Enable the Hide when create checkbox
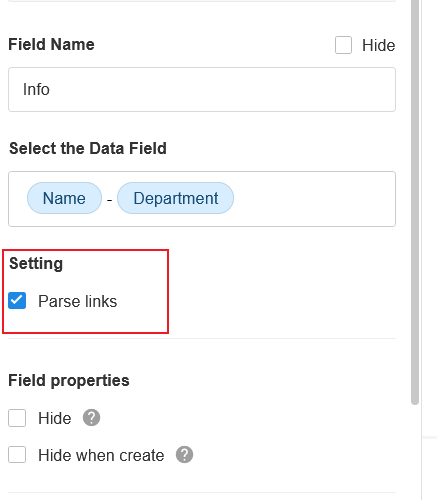Screen dimensions: 437x500 click(17, 455)
